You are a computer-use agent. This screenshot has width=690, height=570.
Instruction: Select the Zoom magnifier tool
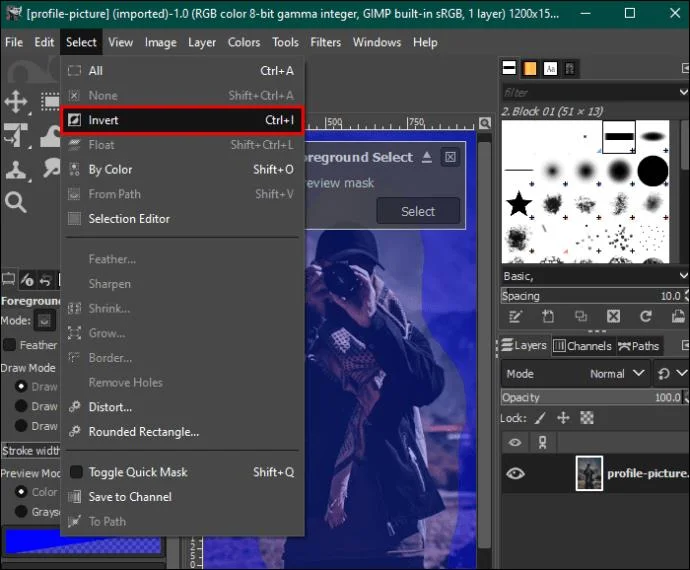[16, 202]
